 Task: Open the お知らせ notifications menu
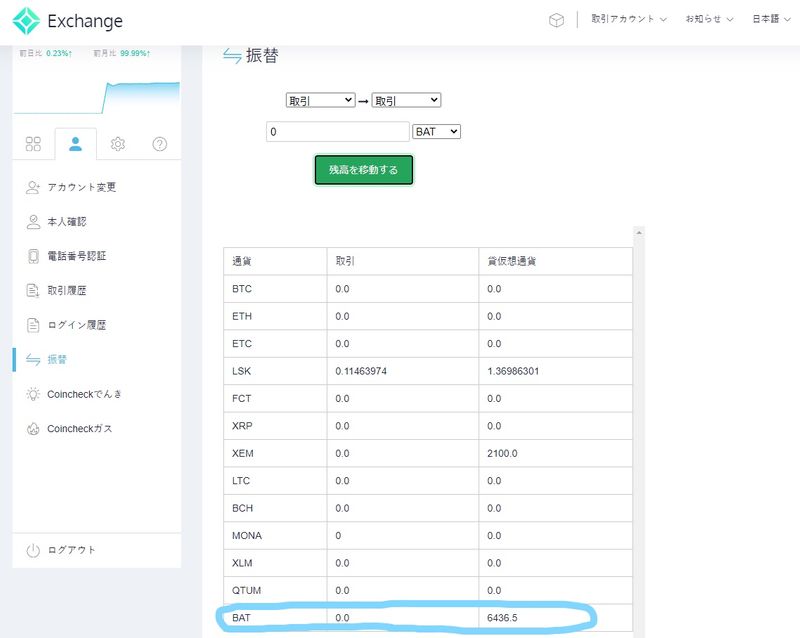pyautogui.click(x=709, y=19)
